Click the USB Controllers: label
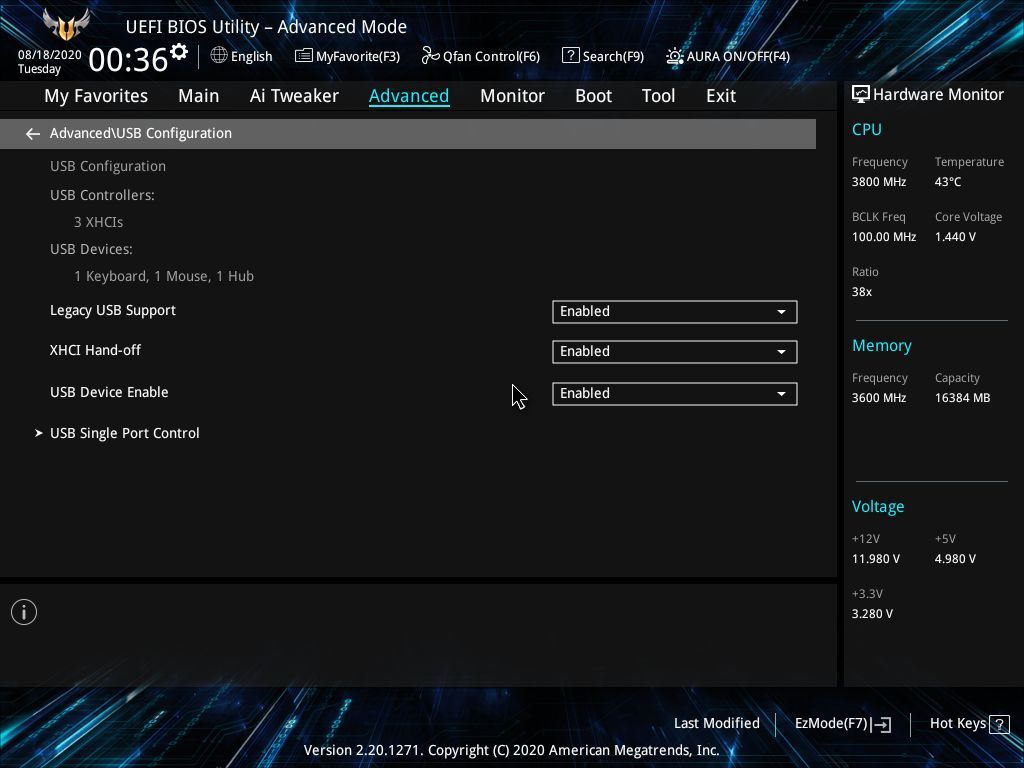This screenshot has width=1024, height=768. tap(102, 195)
